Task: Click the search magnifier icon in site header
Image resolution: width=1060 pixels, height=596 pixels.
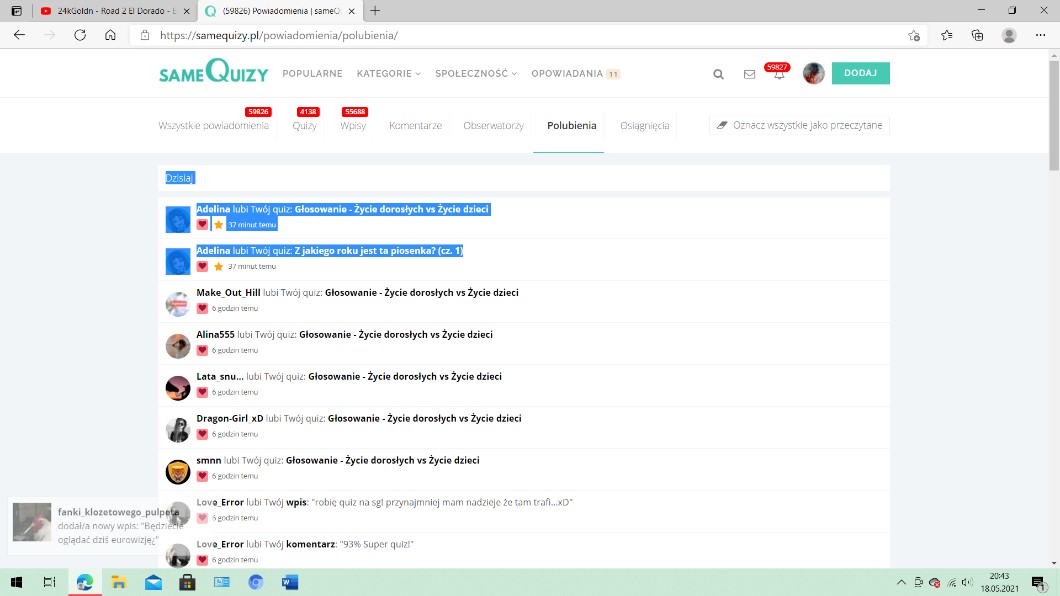Action: pyautogui.click(x=718, y=74)
